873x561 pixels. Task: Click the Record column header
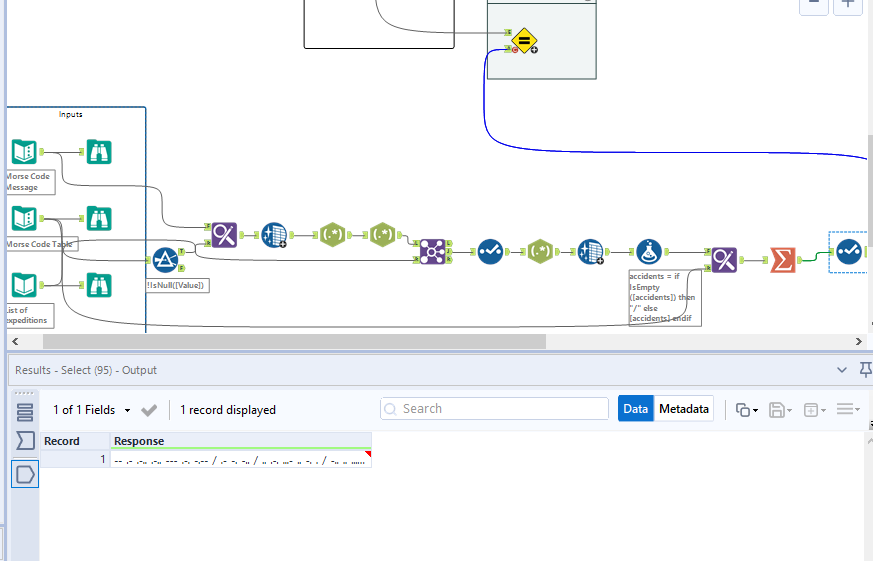coord(75,441)
